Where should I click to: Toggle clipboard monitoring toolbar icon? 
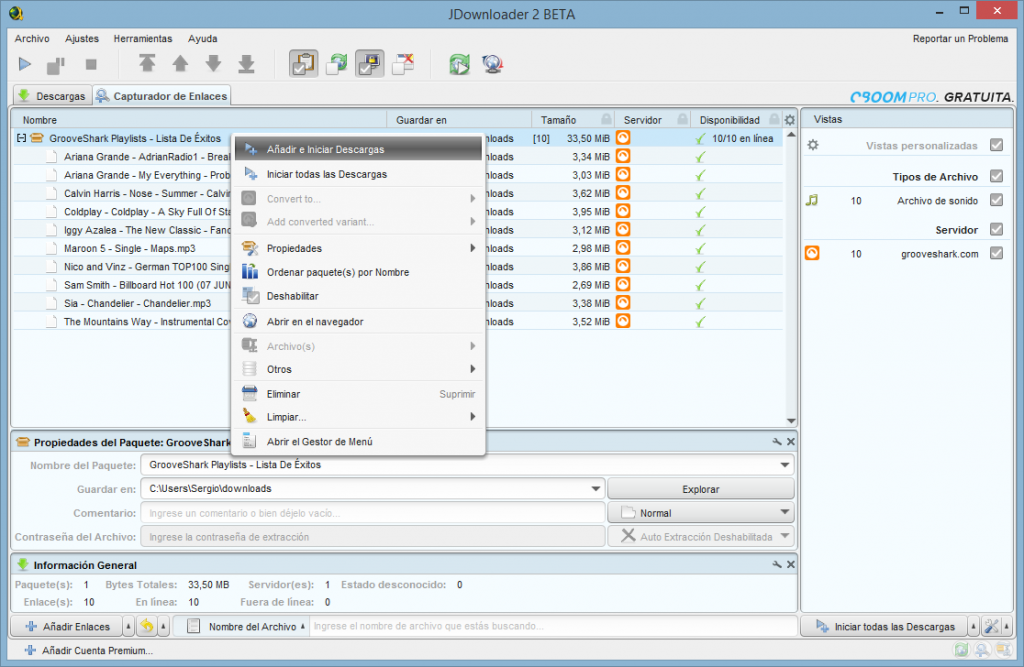click(304, 63)
